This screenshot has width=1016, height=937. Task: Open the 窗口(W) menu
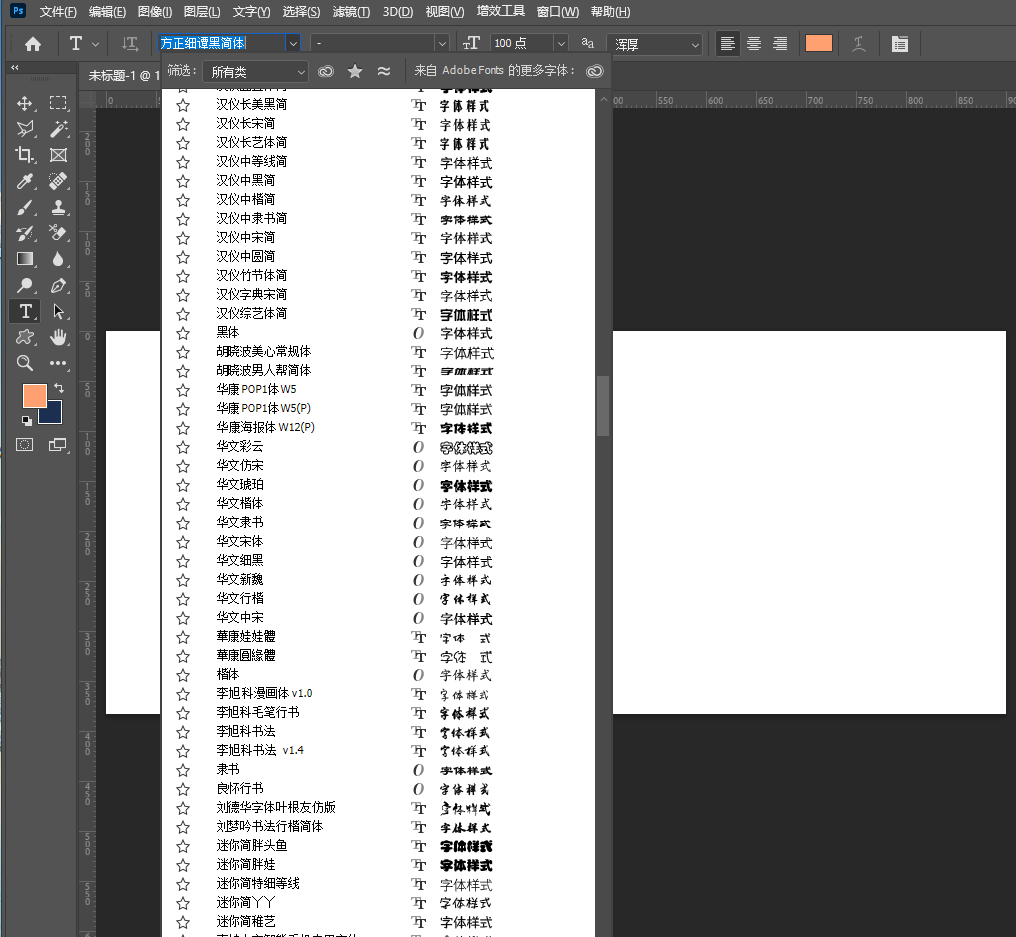558,12
